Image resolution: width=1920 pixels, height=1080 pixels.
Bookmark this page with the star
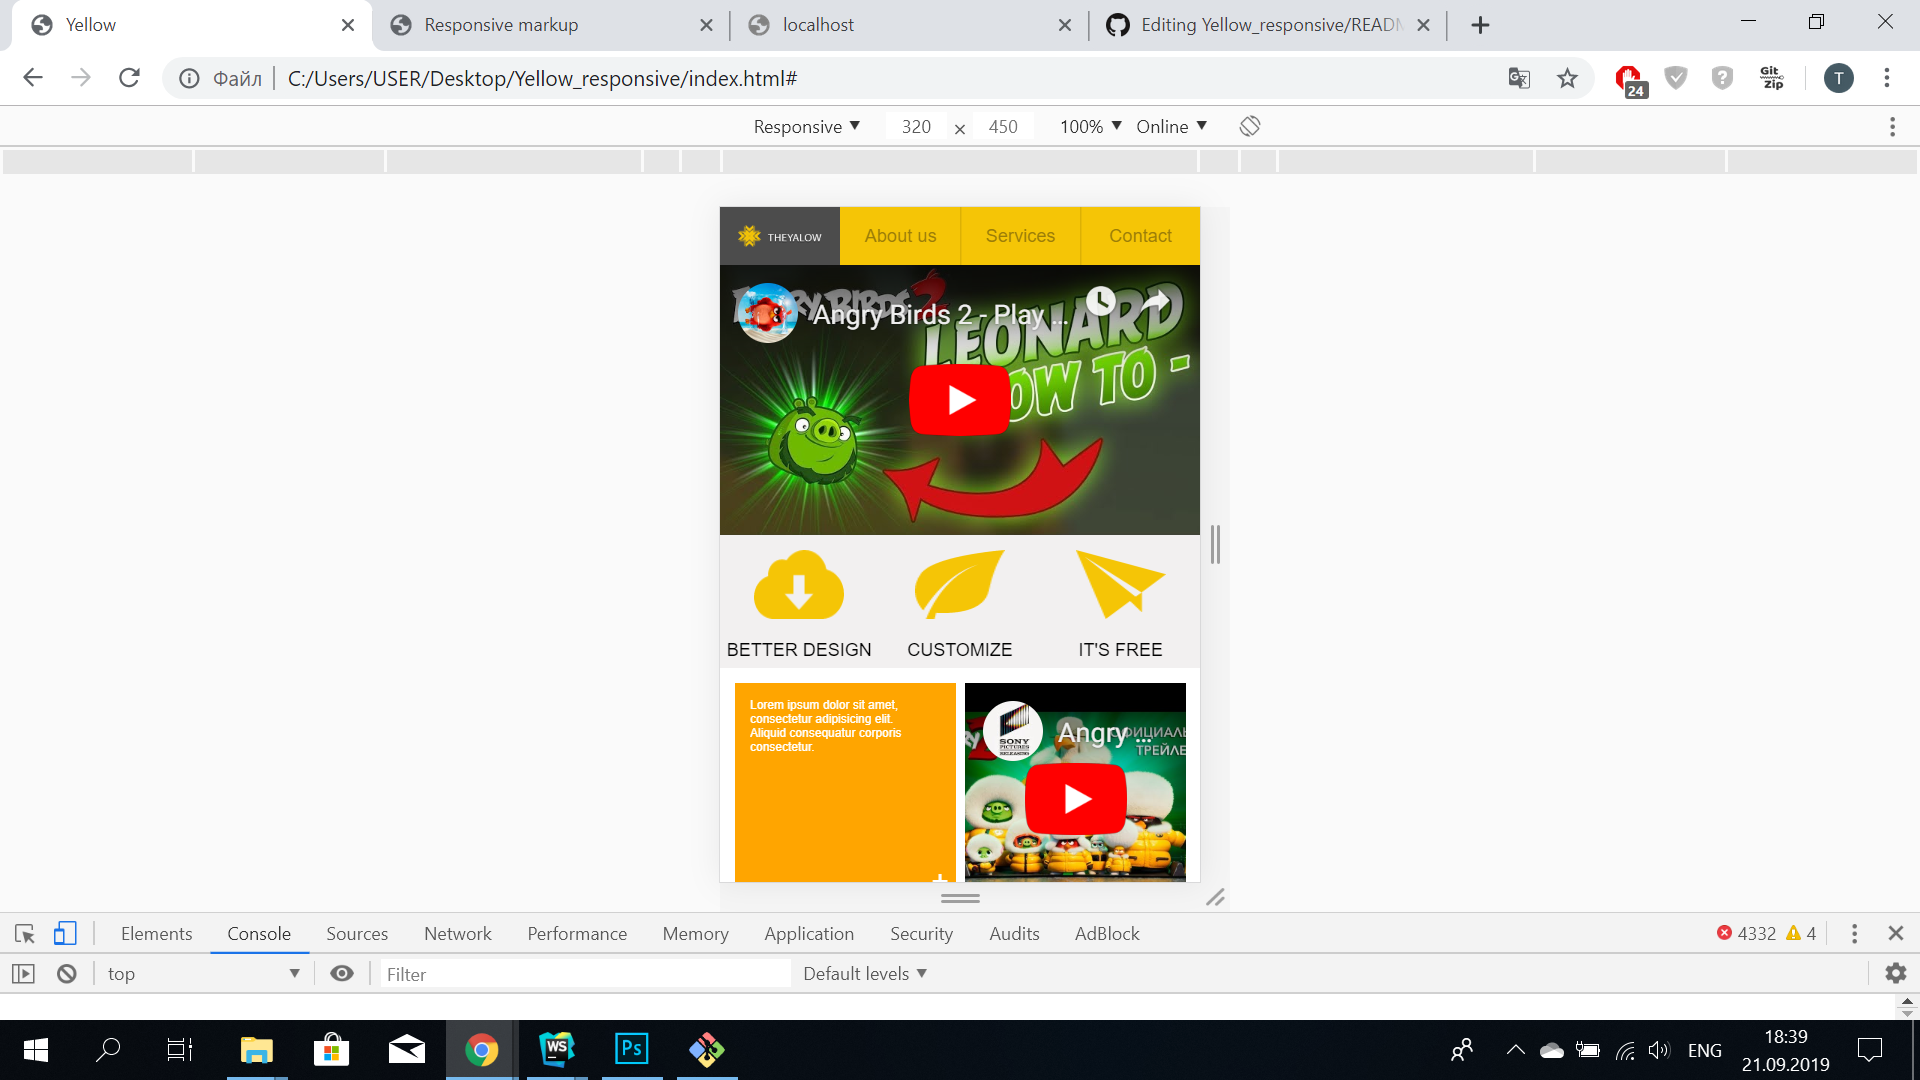pyautogui.click(x=1567, y=78)
